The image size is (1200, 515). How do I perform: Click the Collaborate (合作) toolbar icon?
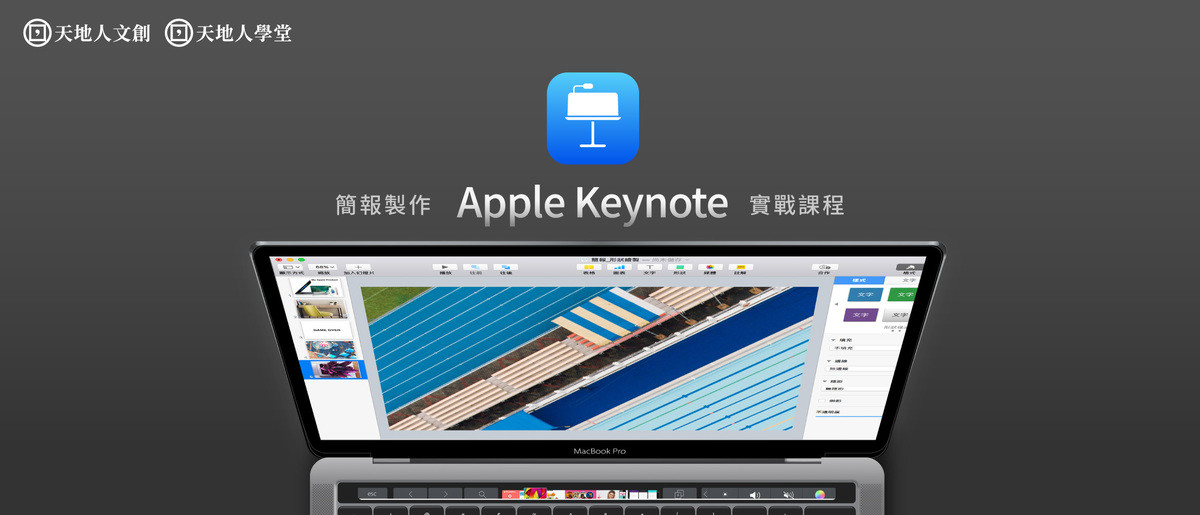(825, 267)
